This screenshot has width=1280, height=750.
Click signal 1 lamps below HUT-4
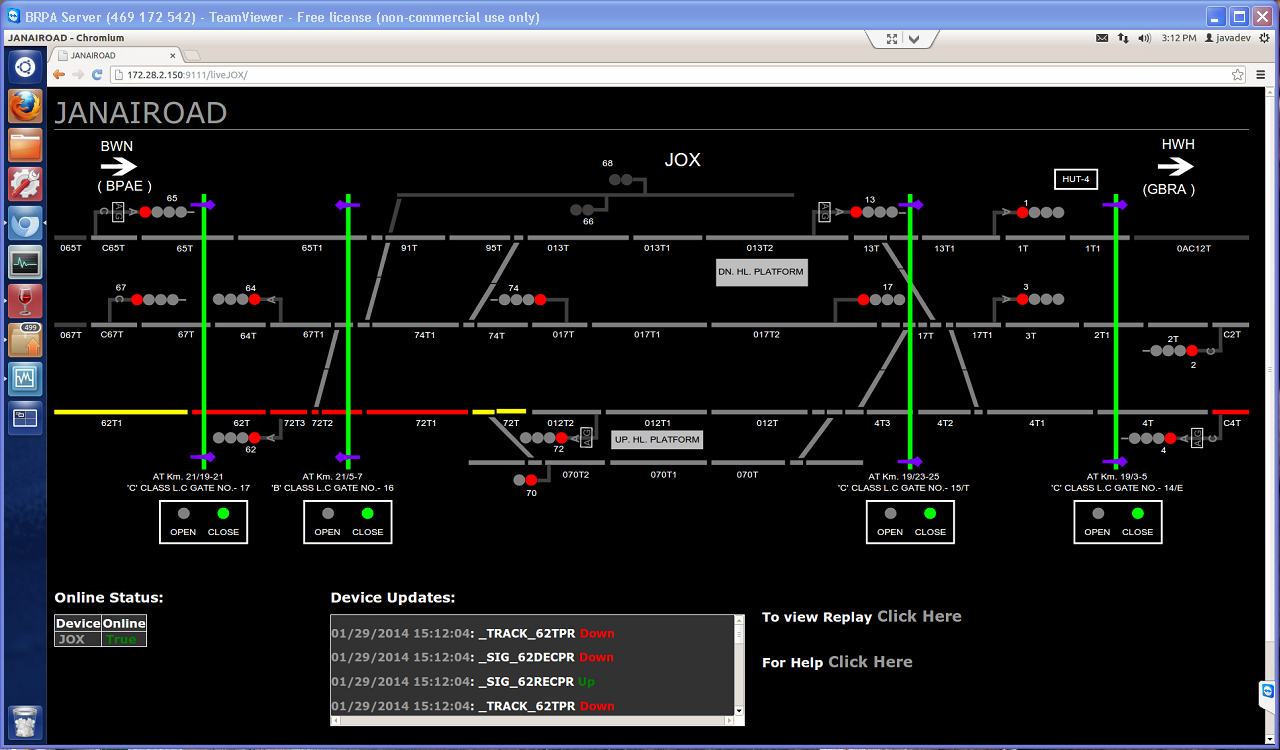[x=1040, y=212]
